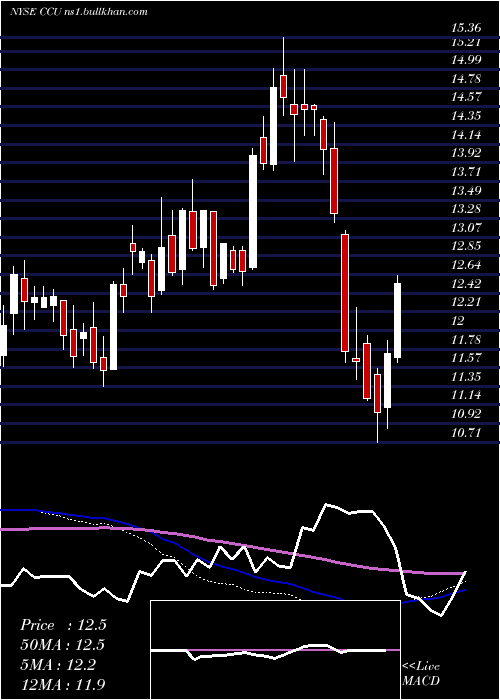Click the 13.28 price axis label
The image size is (500, 700).
click(x=466, y=209)
